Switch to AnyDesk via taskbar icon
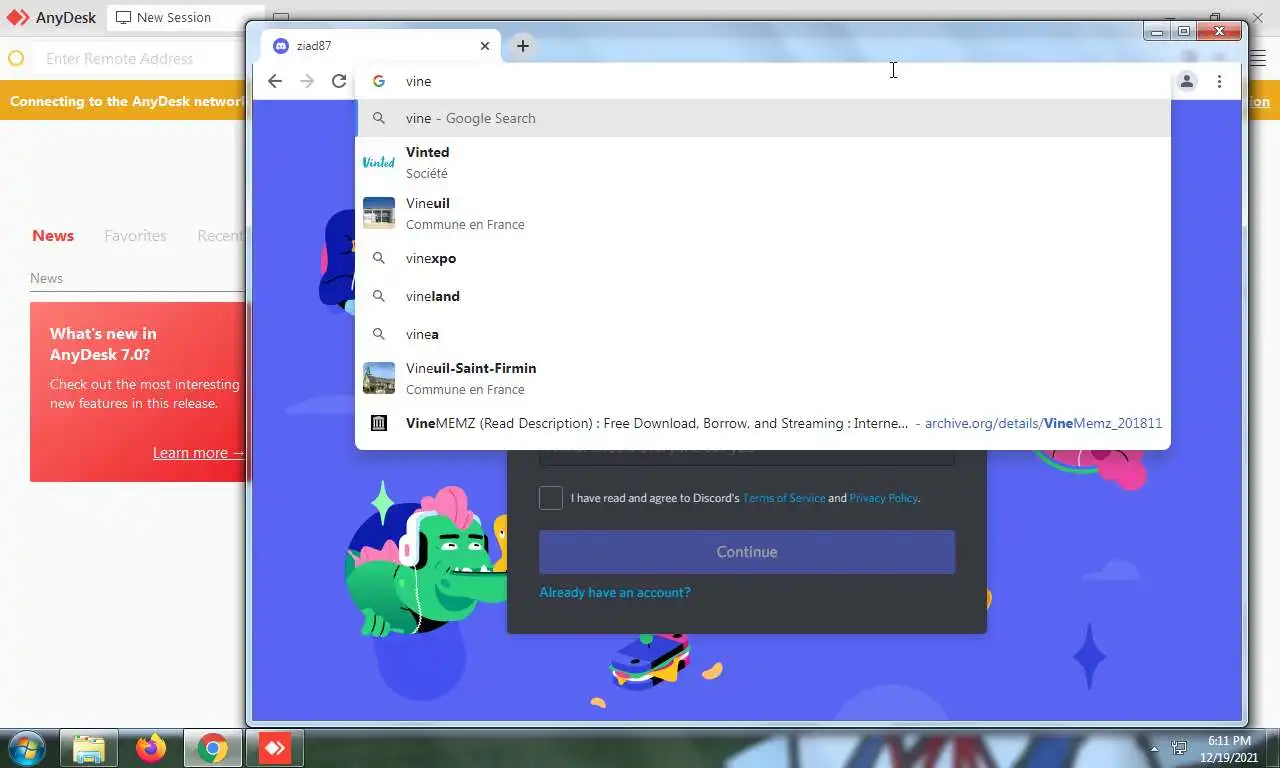 click(275, 748)
